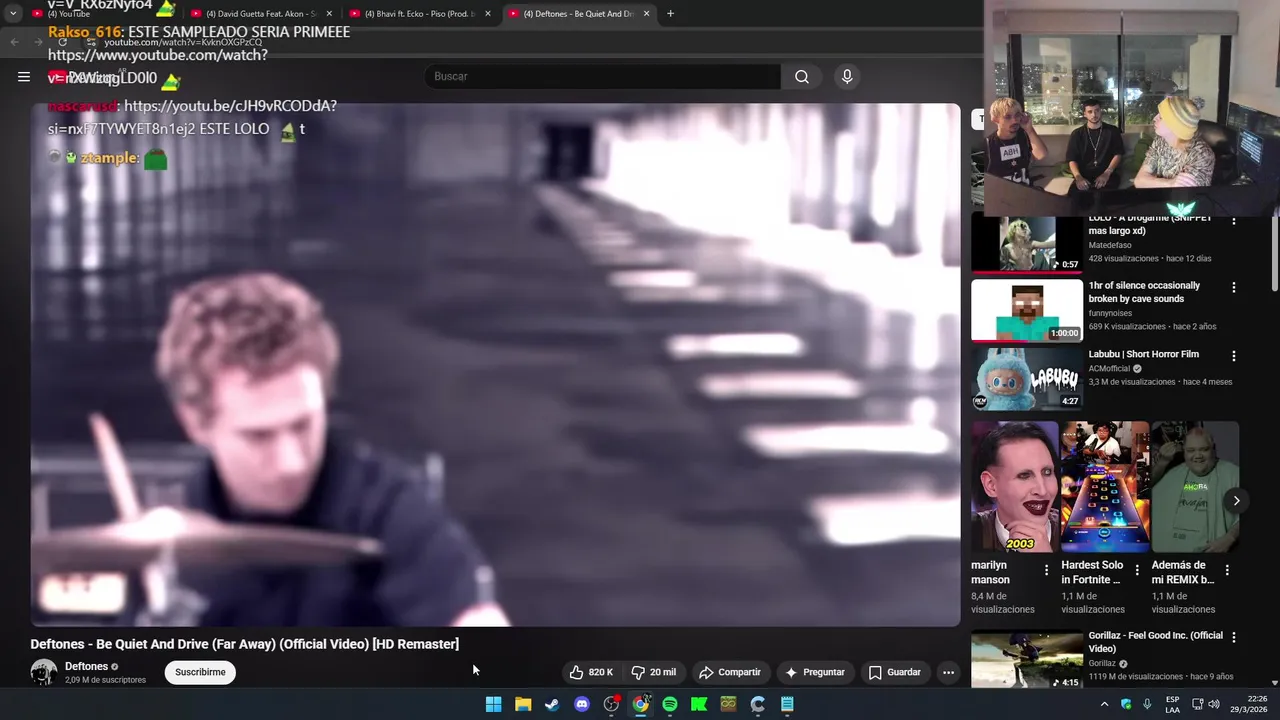Show hidden system tray icons chevron
The width and height of the screenshot is (1280, 720).
pos(1105,704)
